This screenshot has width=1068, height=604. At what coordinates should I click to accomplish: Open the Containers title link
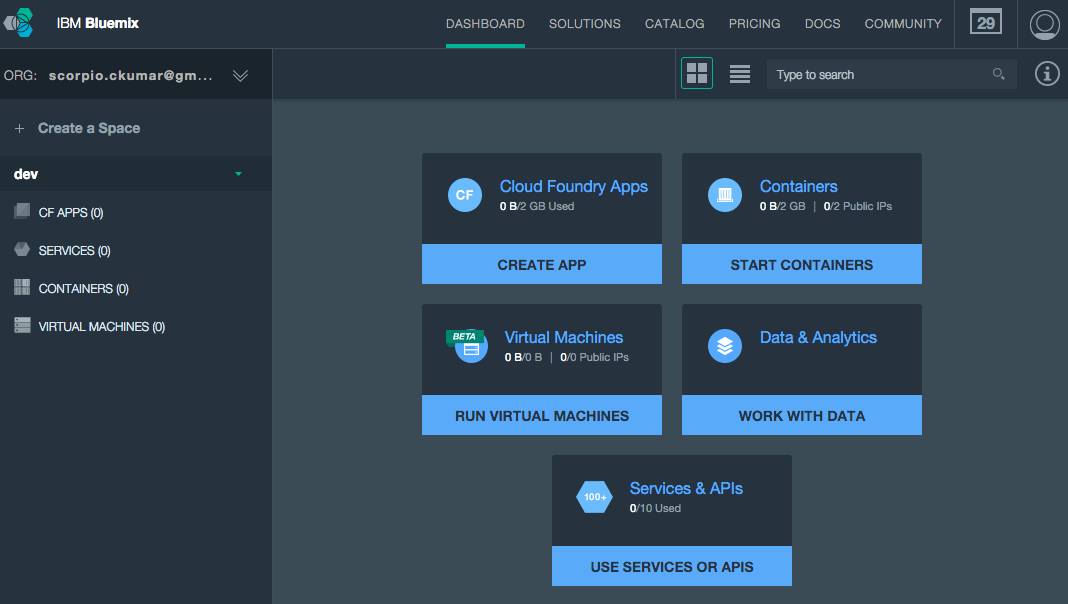tap(798, 187)
